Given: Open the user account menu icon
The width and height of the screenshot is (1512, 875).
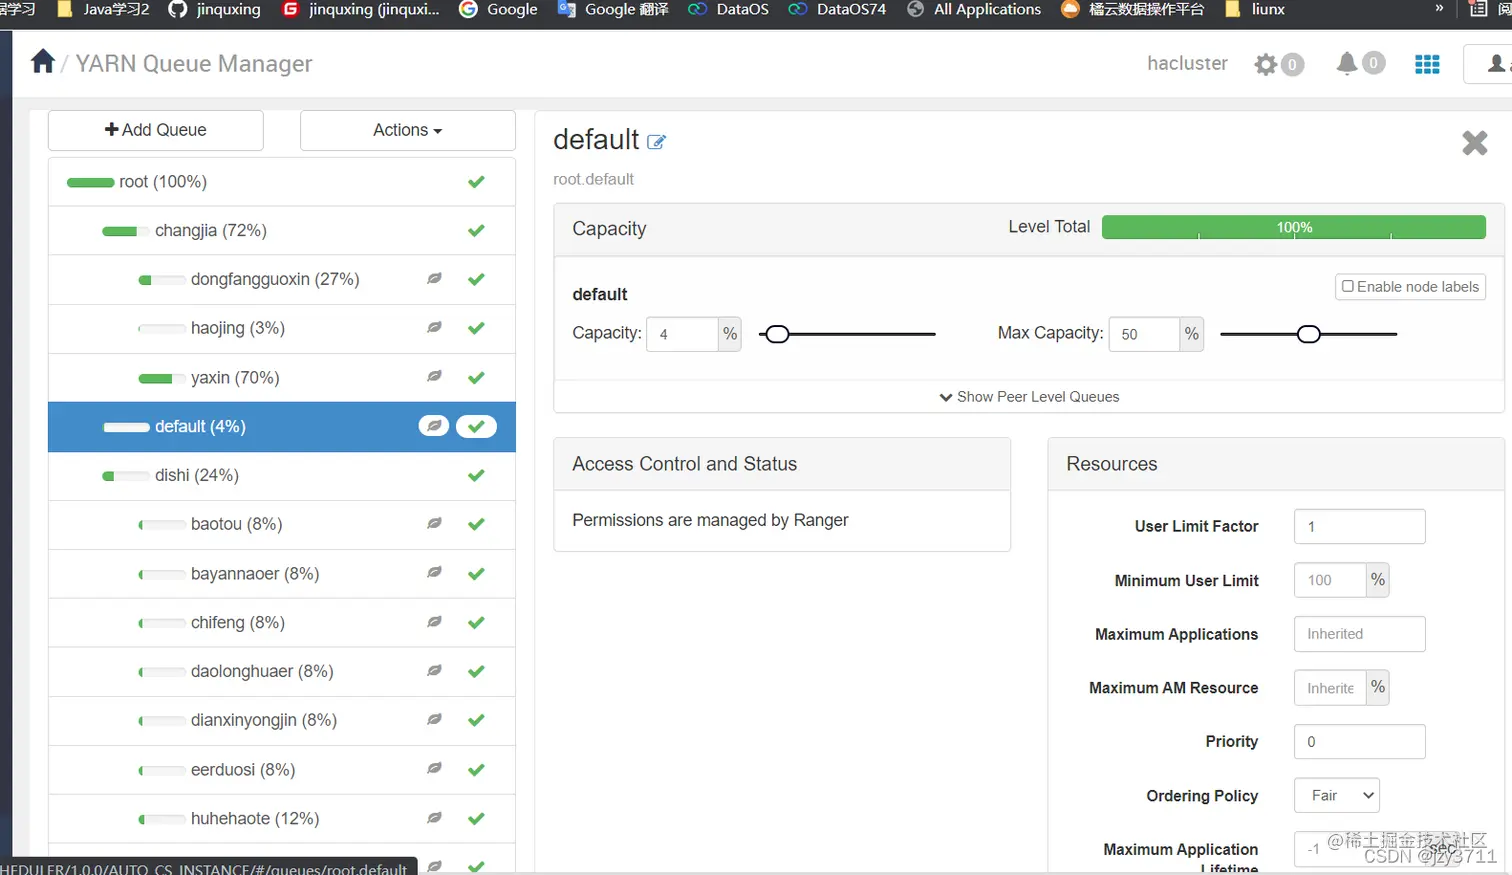Looking at the screenshot, I should point(1496,63).
